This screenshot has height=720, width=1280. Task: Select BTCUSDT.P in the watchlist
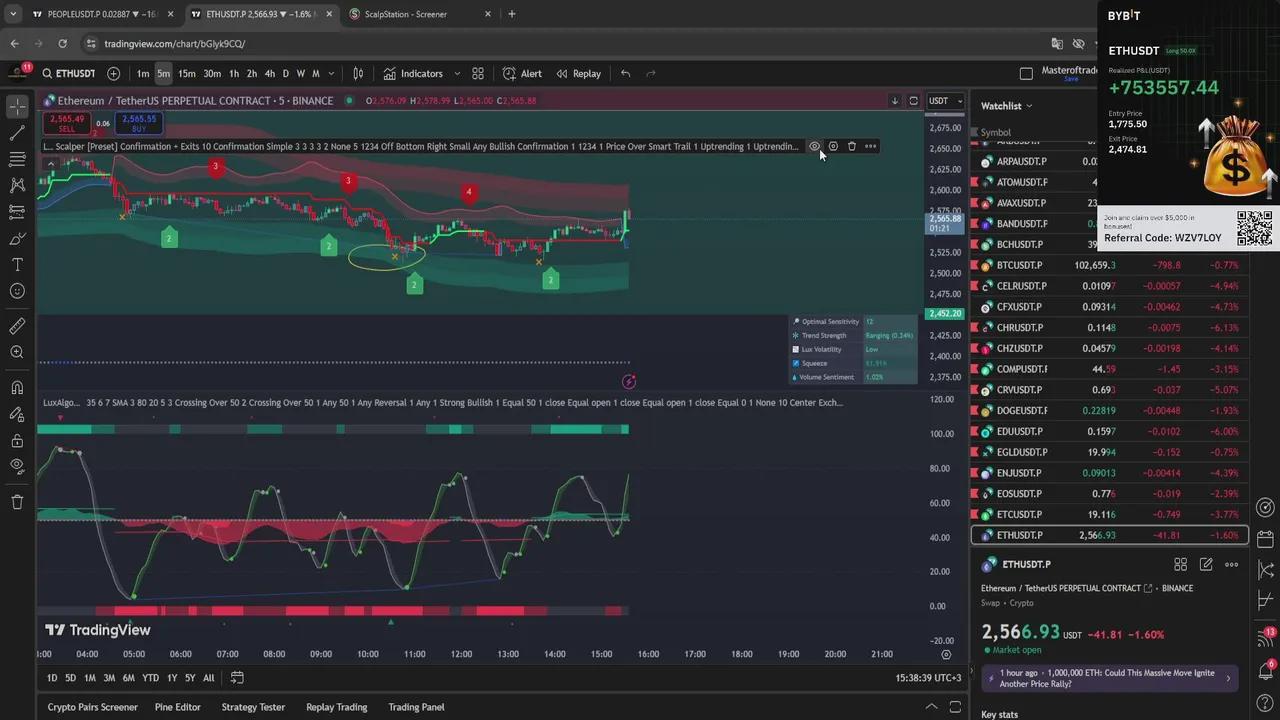pos(1110,265)
